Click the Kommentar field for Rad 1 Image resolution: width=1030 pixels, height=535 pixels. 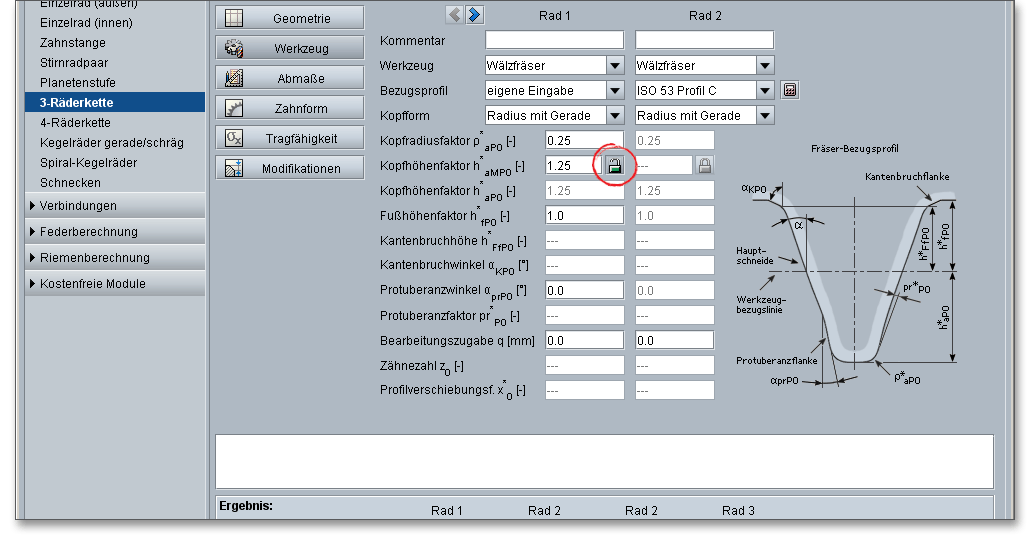(x=554, y=40)
